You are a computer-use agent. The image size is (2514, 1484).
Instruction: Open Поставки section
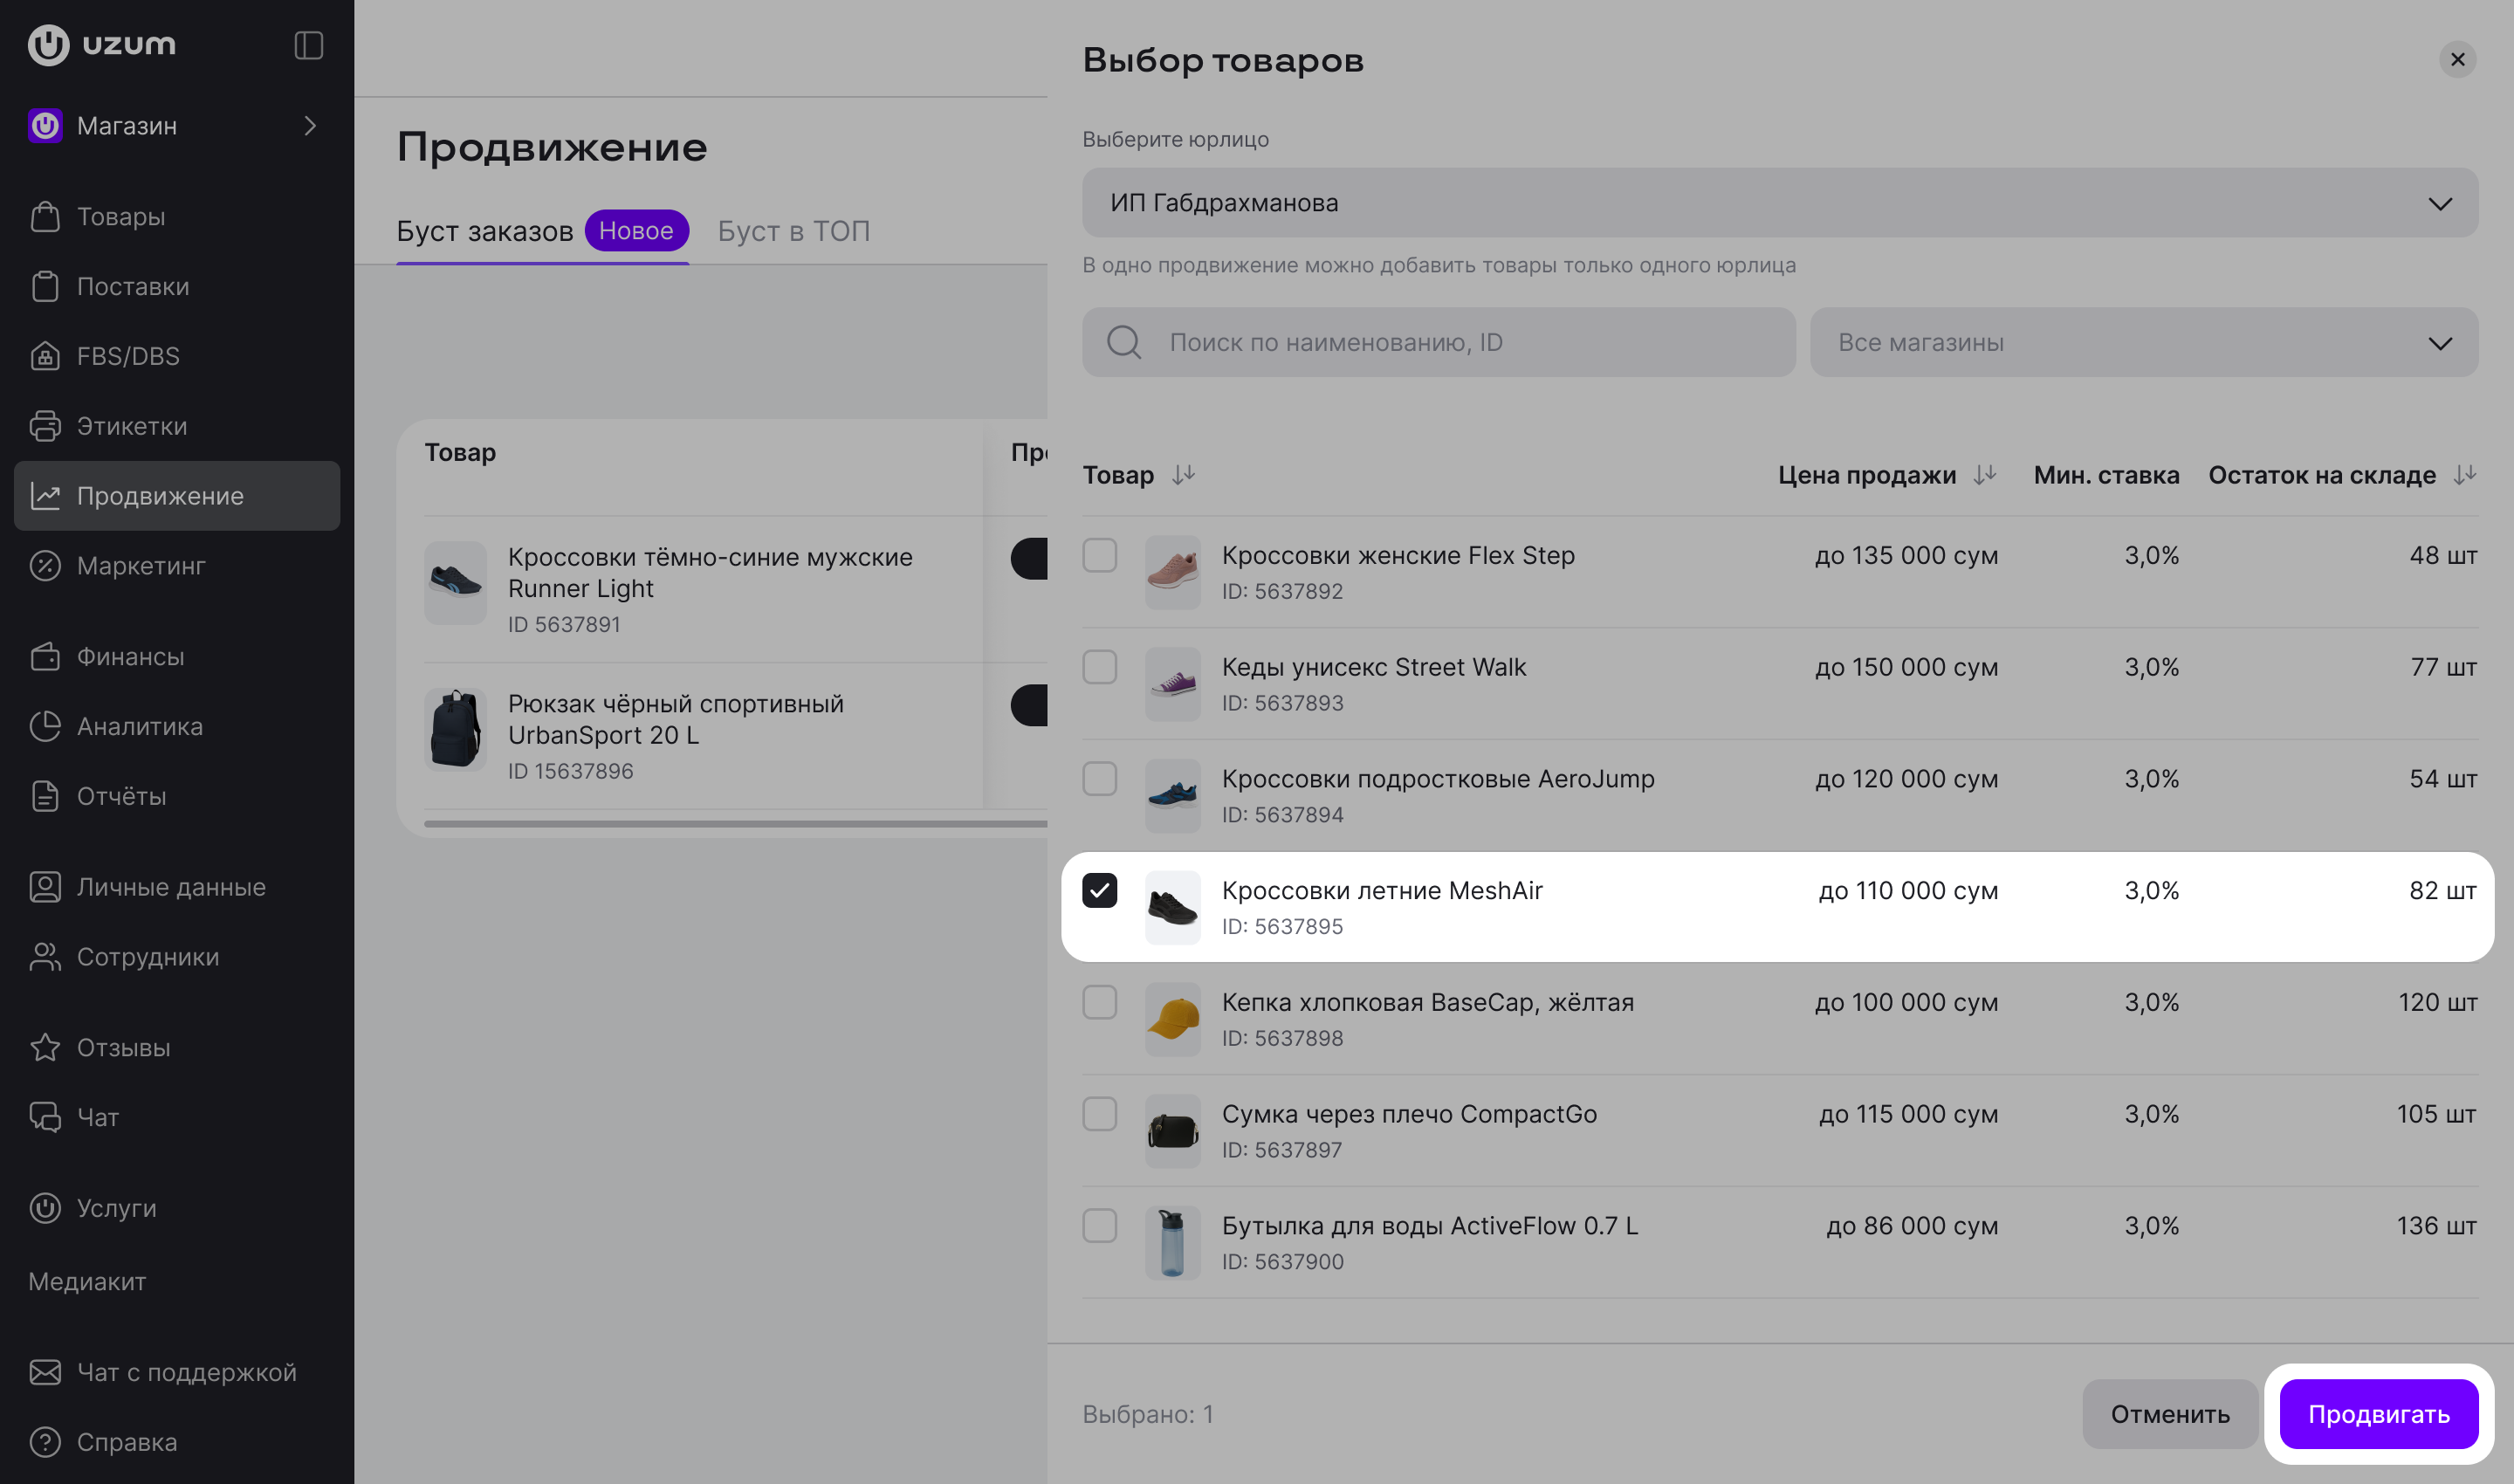pyautogui.click(x=177, y=286)
